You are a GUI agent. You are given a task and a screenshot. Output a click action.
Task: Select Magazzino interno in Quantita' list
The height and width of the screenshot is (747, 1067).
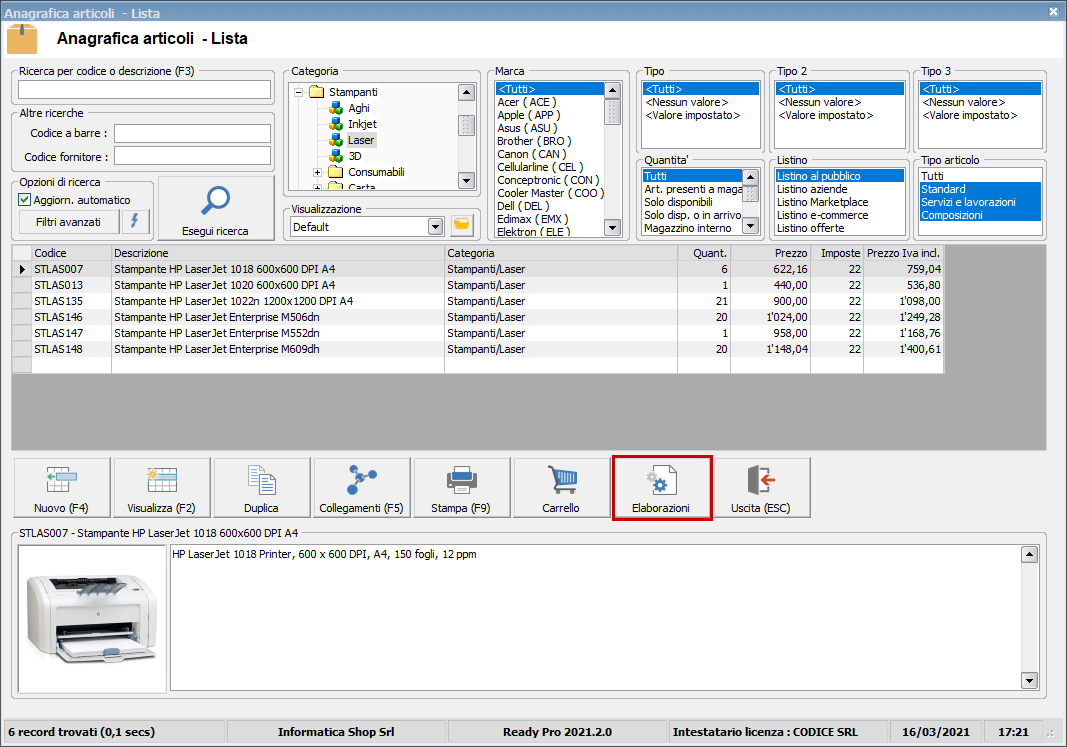point(692,228)
